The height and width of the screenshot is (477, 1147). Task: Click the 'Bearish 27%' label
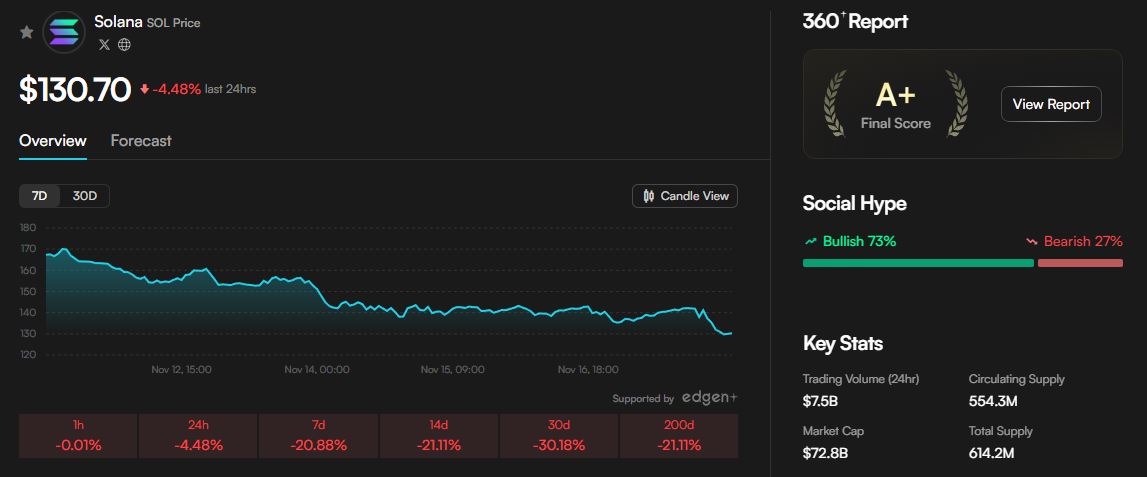1083,241
